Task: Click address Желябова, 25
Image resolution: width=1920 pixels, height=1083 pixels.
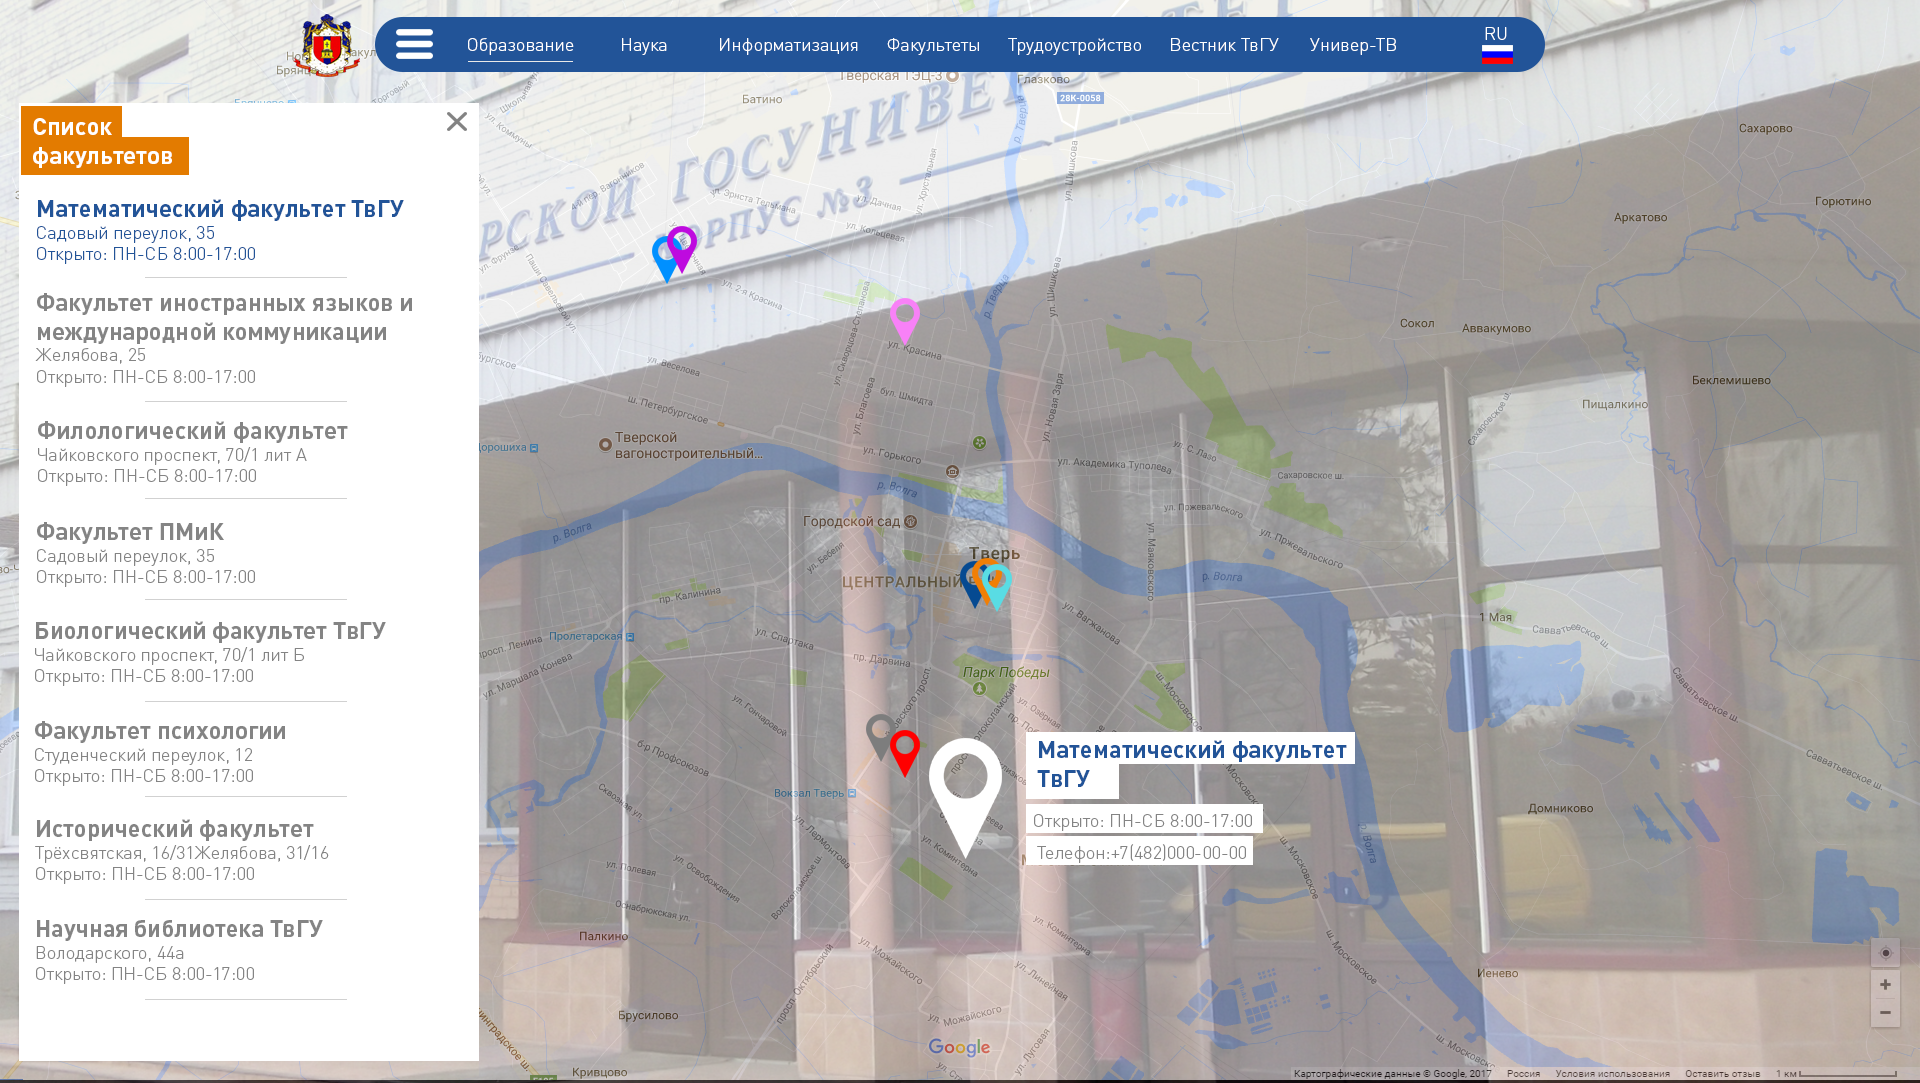Action: pyautogui.click(x=91, y=355)
